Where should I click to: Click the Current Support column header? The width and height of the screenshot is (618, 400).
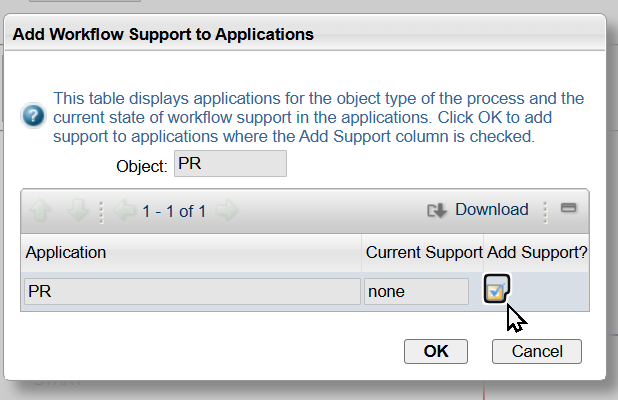(424, 253)
